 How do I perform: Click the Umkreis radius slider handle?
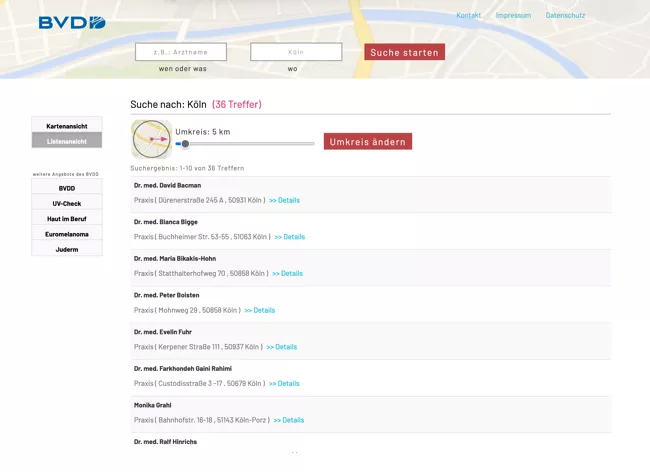coord(185,144)
